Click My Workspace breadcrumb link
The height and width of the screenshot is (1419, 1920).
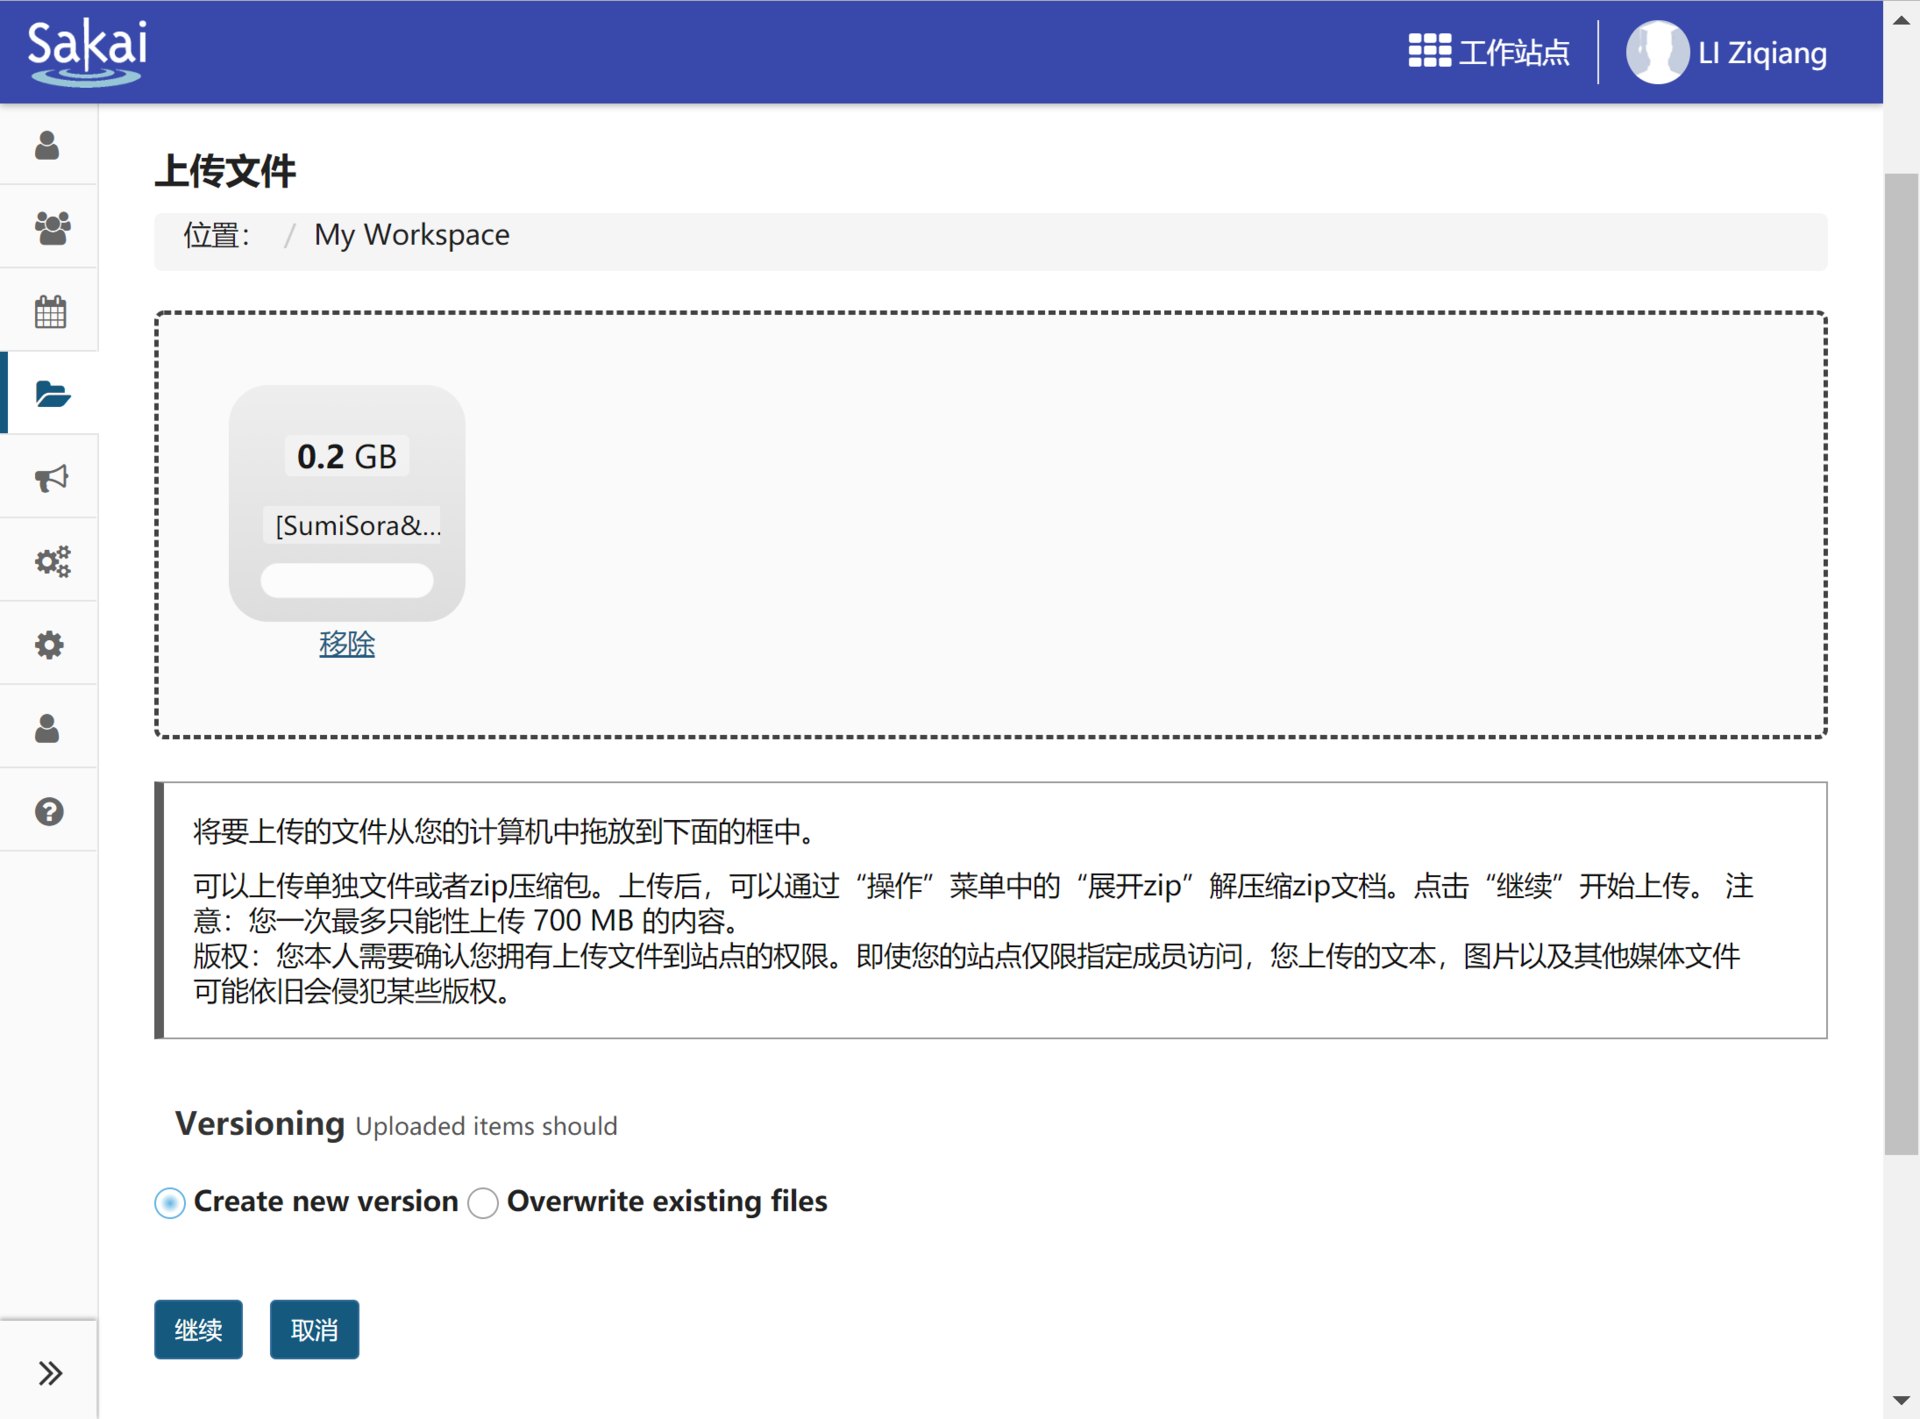pyautogui.click(x=411, y=235)
